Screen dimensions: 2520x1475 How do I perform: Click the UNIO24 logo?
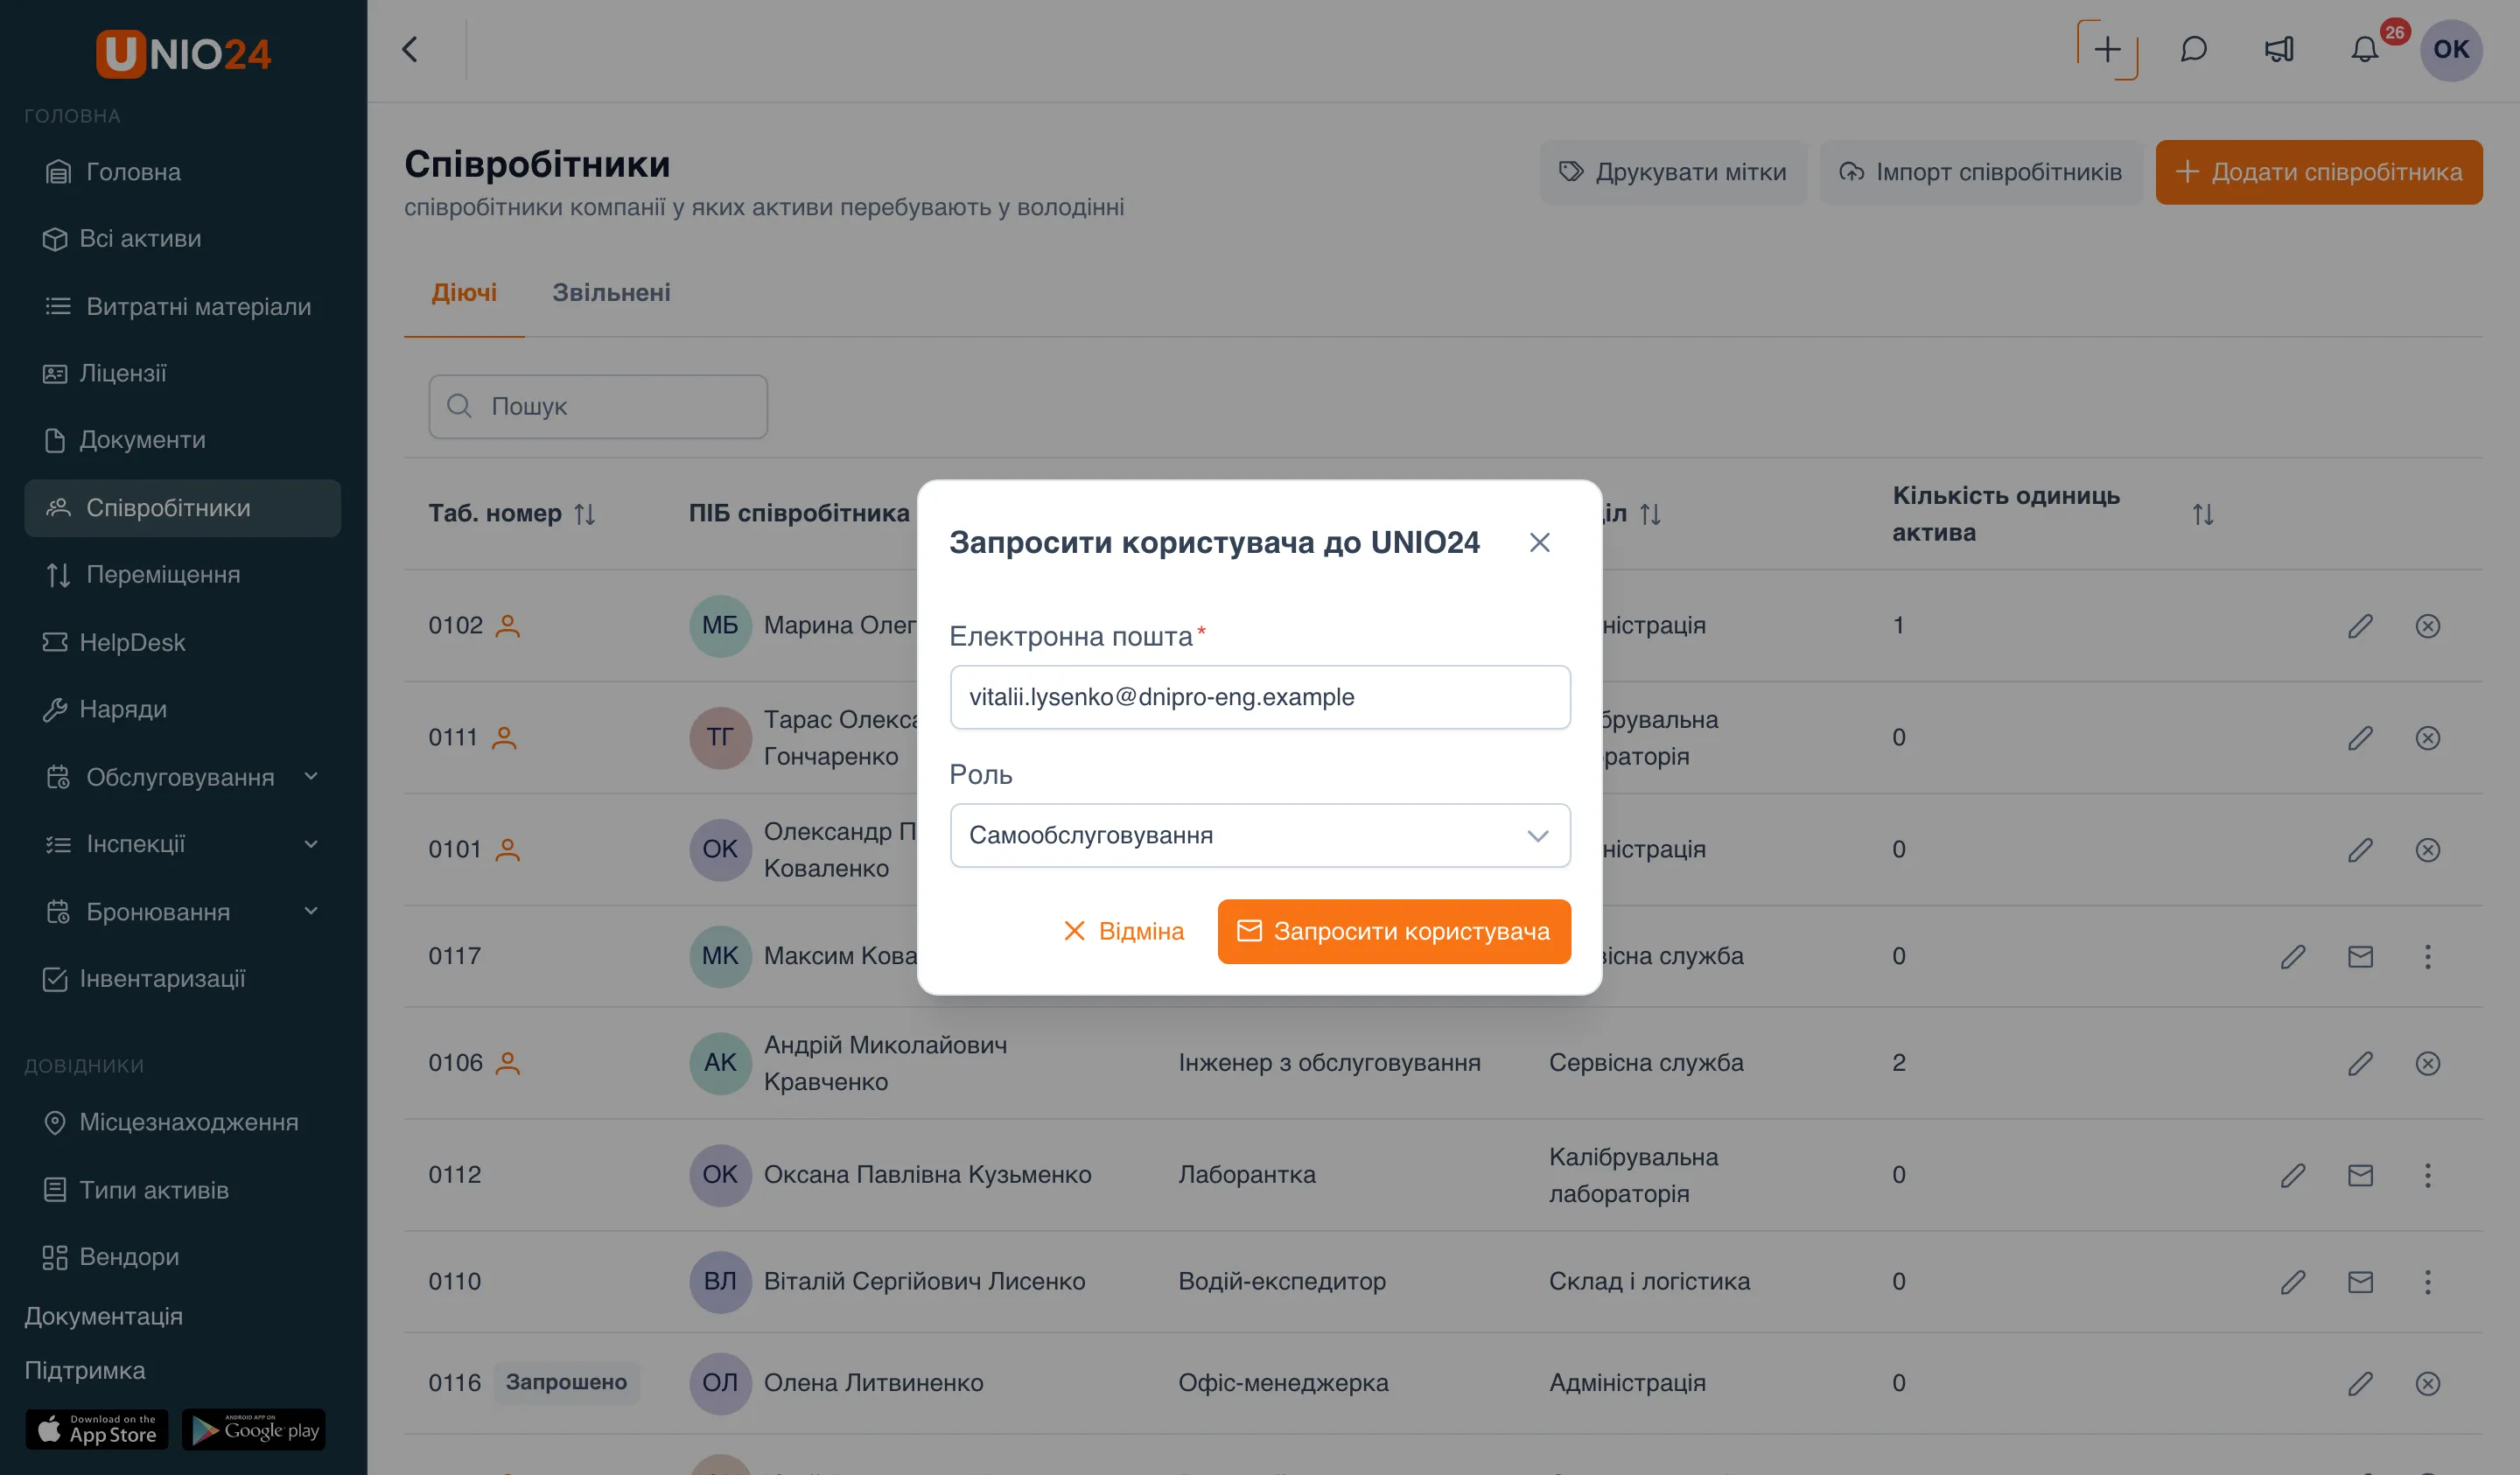[183, 53]
